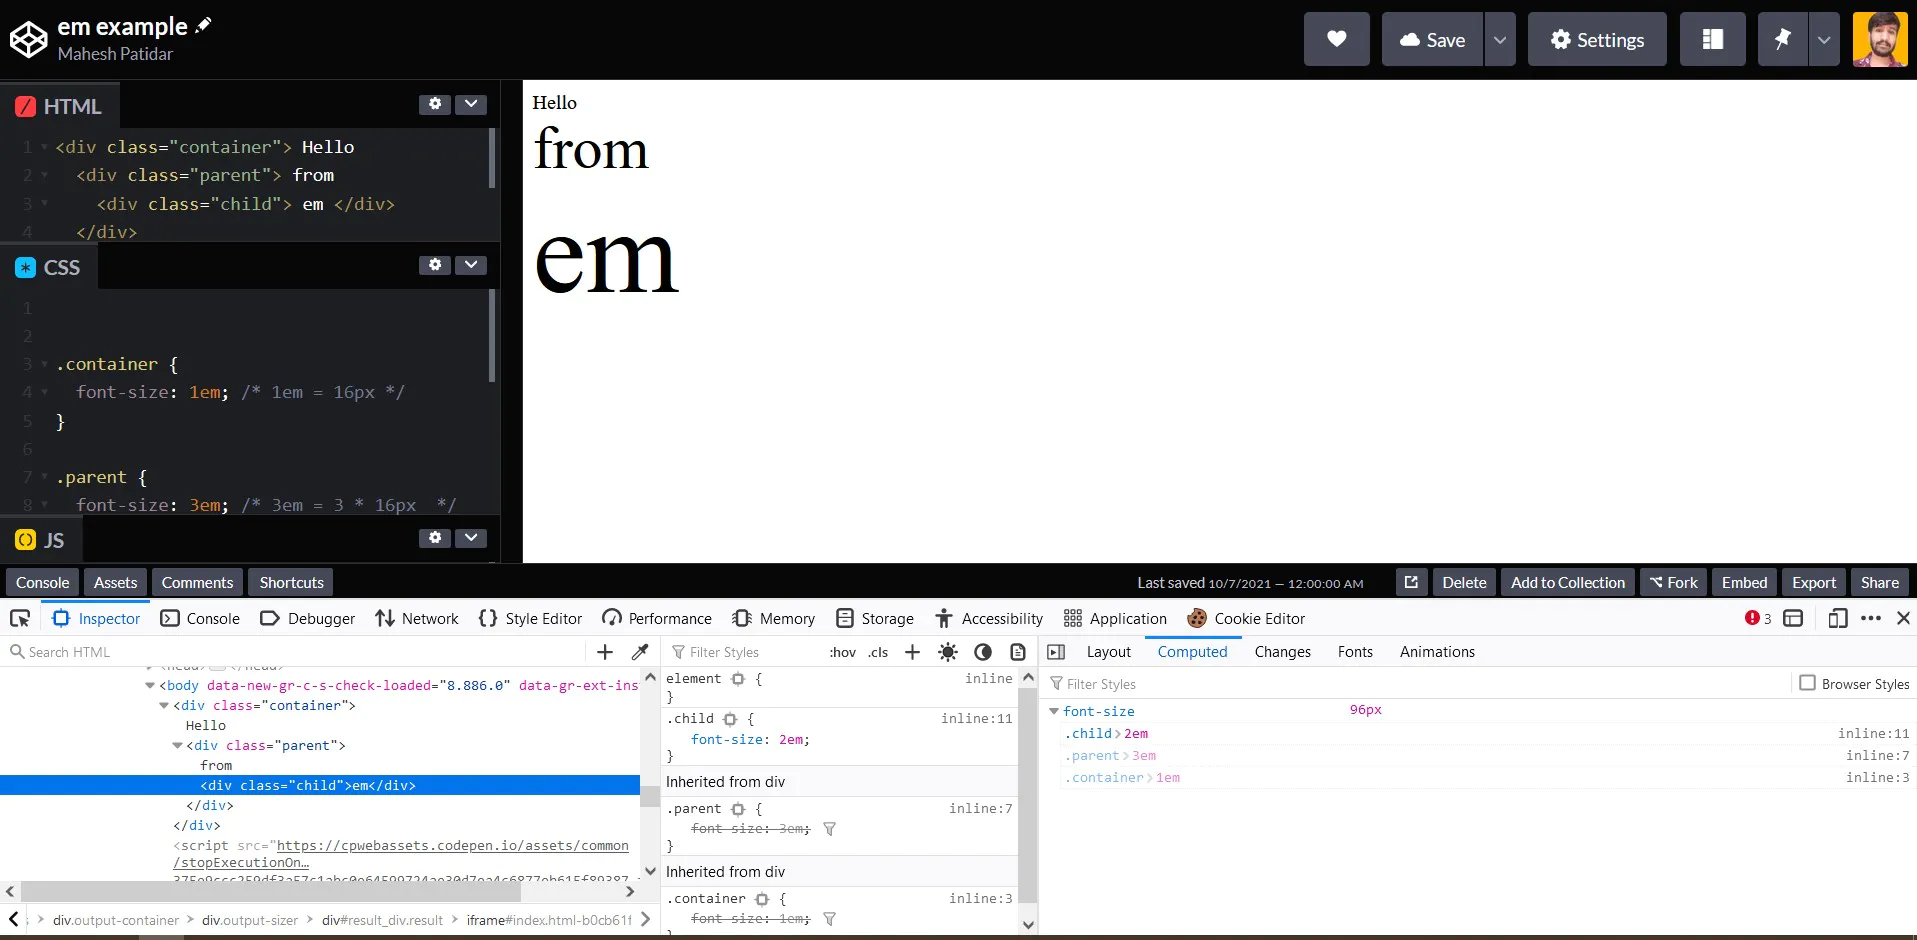This screenshot has height=940, width=1917.
Task: Enable the Browser Styles checkbox
Action: click(x=1807, y=683)
